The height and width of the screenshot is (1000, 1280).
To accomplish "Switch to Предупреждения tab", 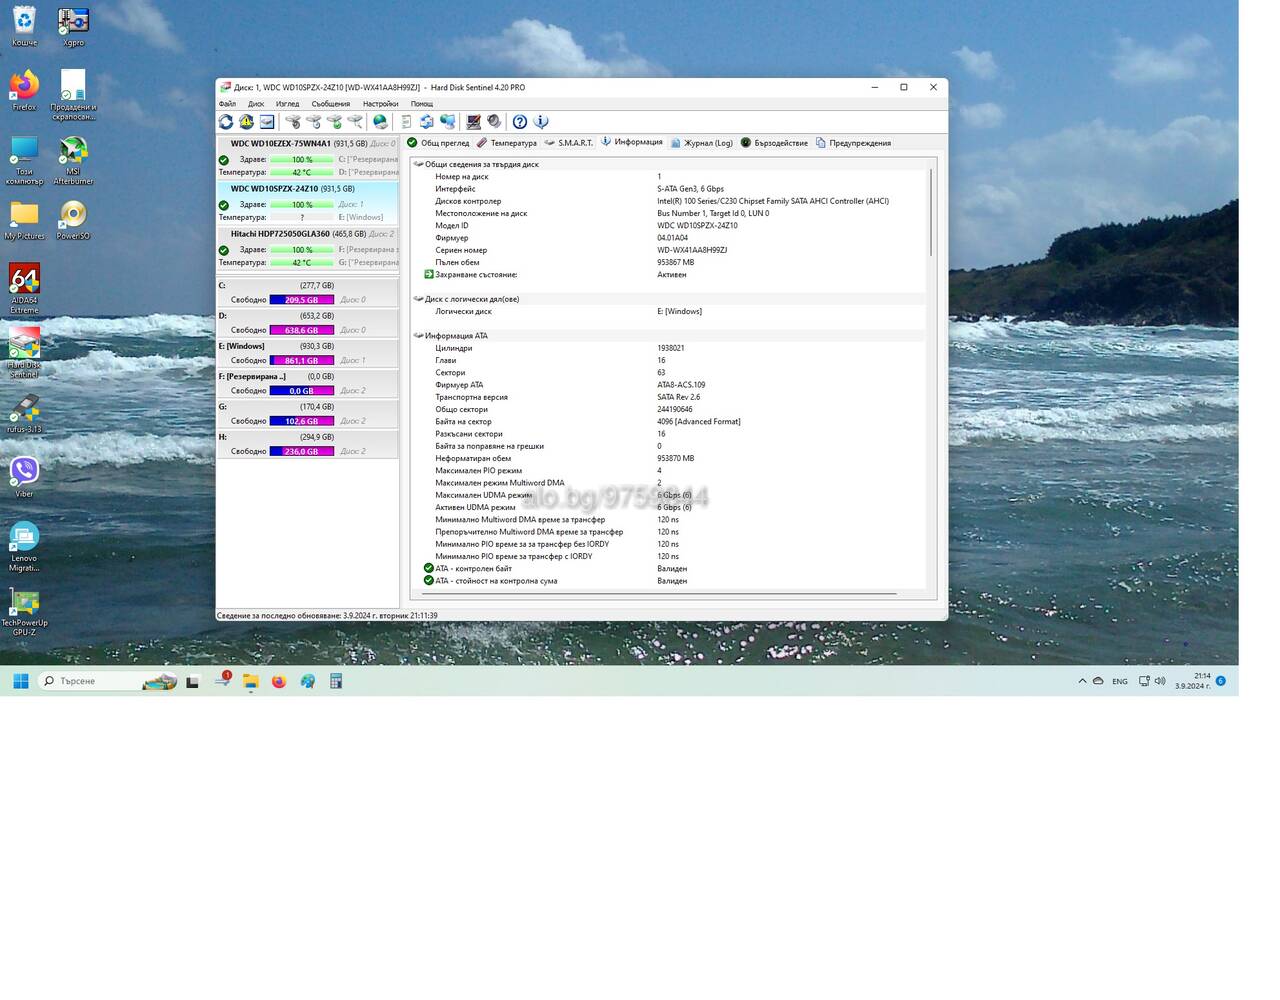I will pos(853,143).
